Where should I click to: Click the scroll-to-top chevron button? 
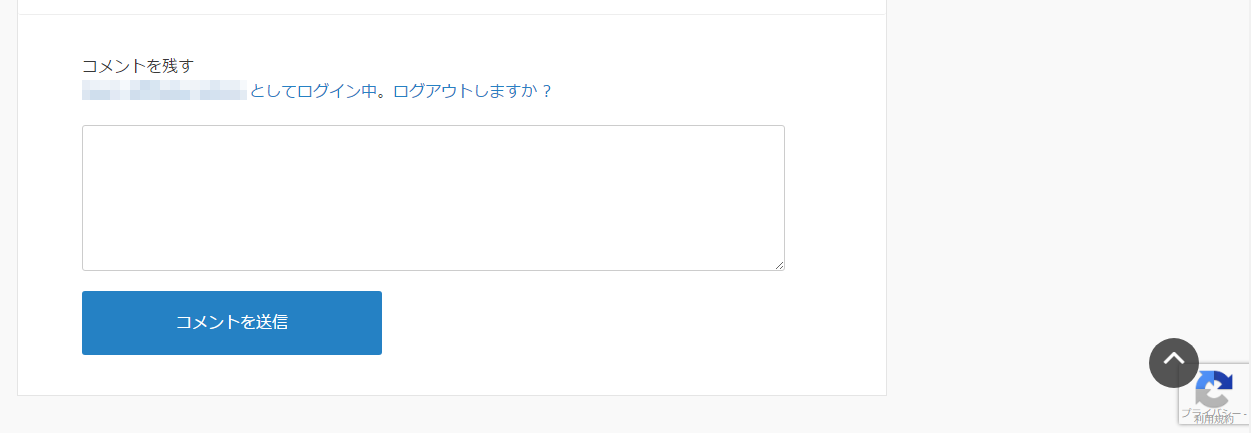1174,362
